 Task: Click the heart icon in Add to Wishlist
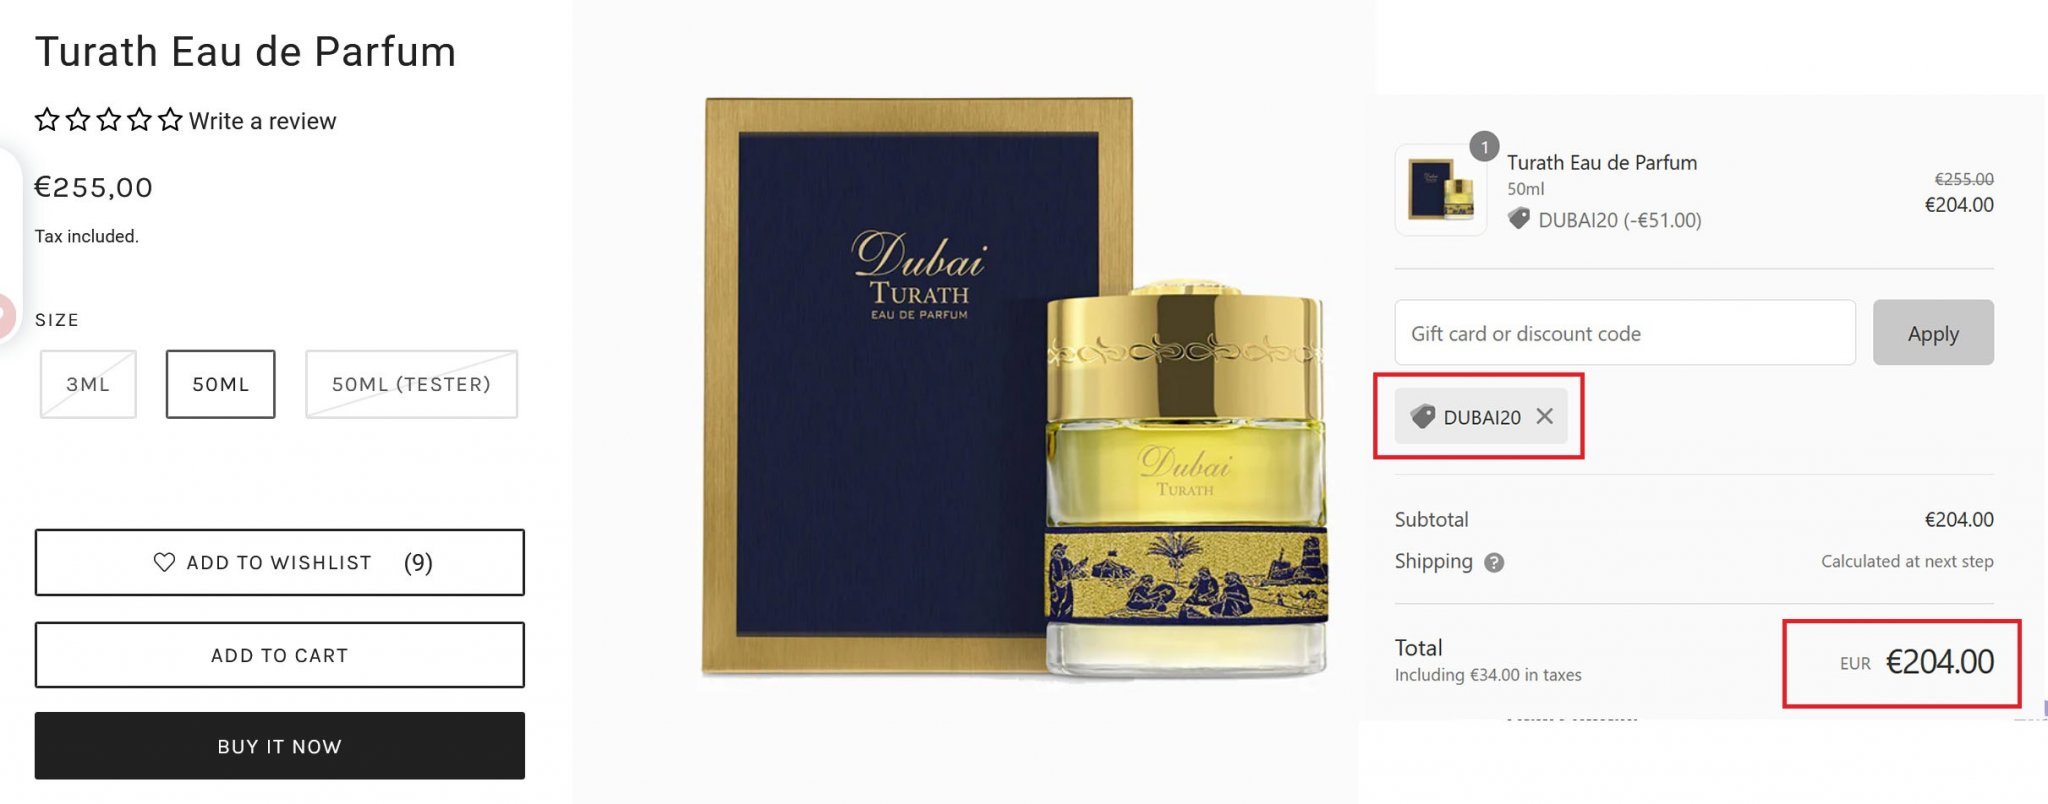[x=164, y=562]
